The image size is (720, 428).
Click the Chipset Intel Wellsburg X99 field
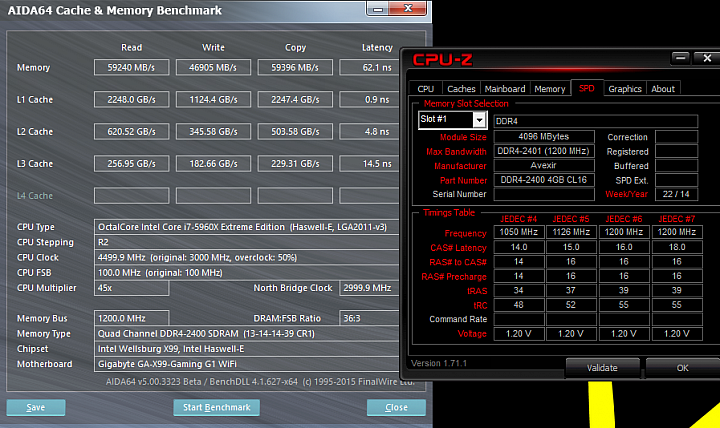coord(247,349)
